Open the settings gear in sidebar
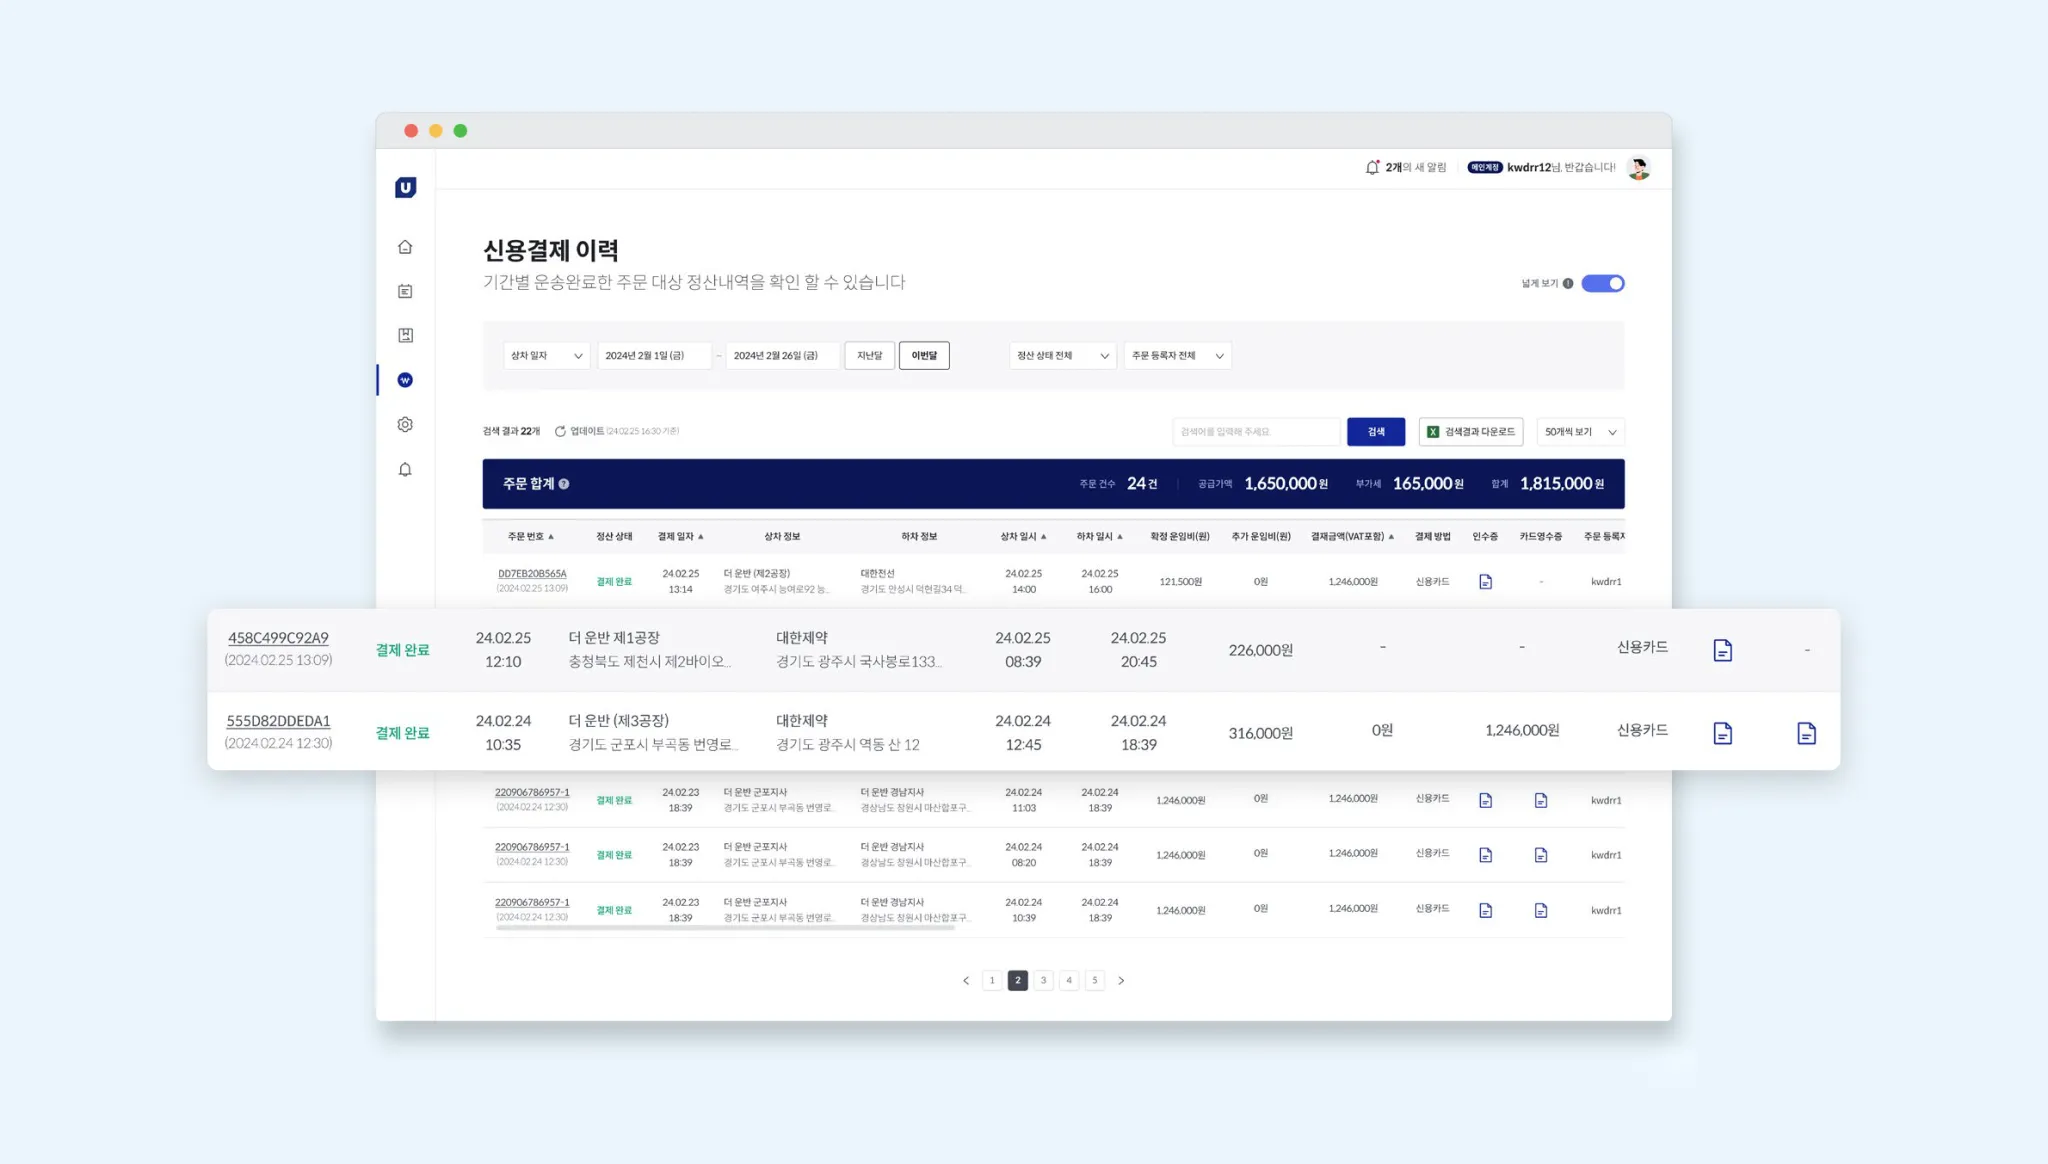The height and width of the screenshot is (1164, 2048). [x=405, y=425]
